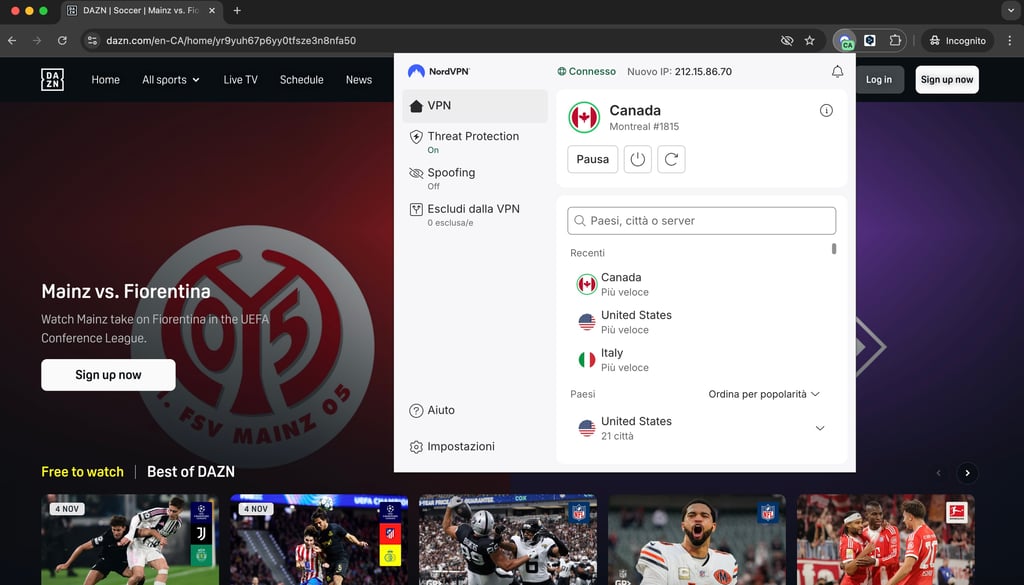
Task: Expand United States cities list
Action: point(820,428)
